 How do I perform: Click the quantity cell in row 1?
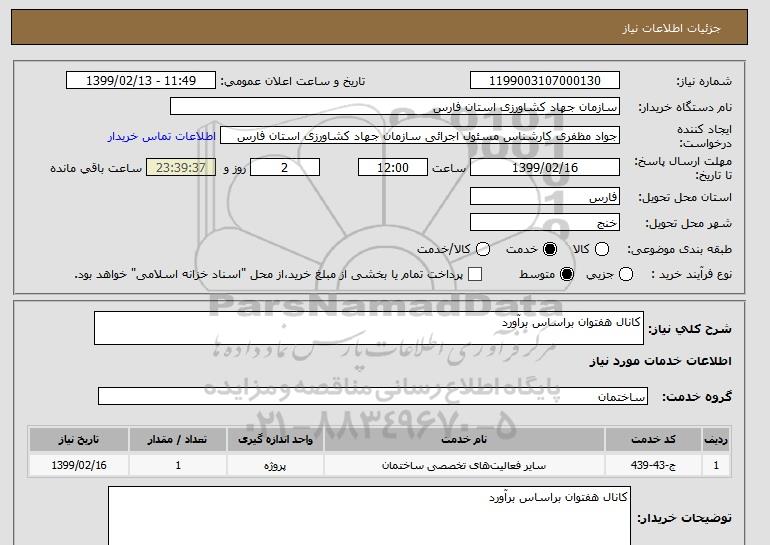point(178,465)
